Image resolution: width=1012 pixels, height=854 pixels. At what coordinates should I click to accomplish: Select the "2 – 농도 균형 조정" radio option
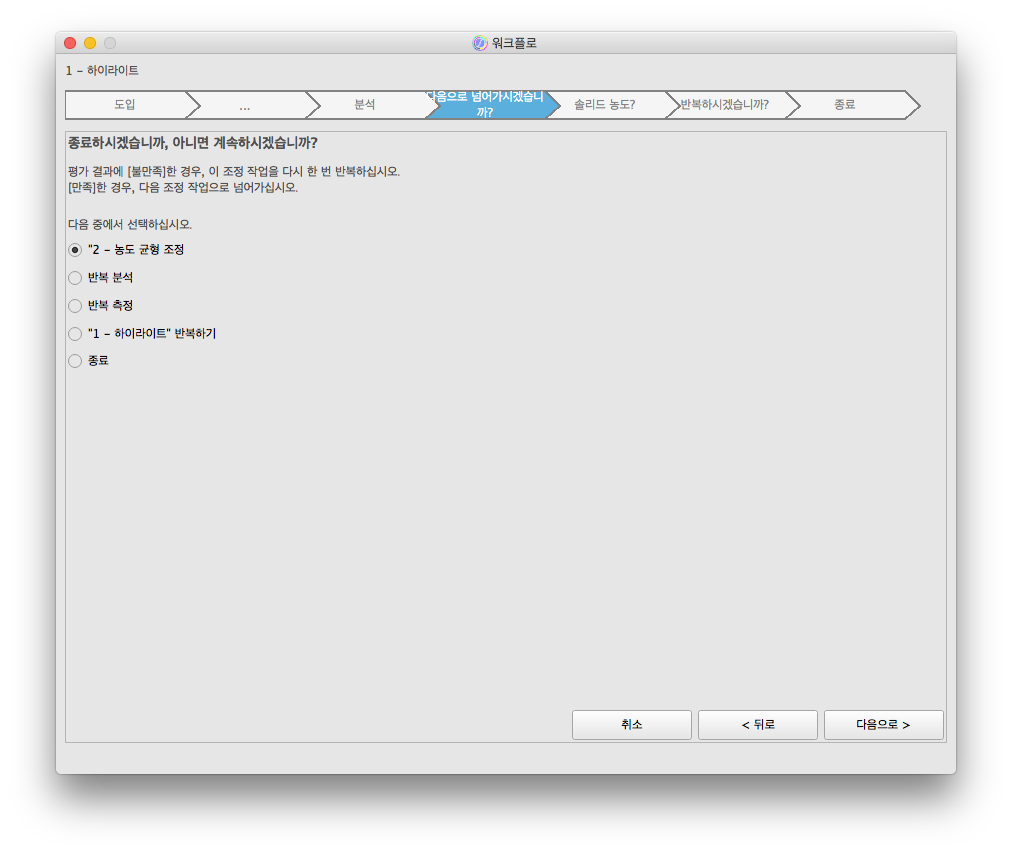(75, 250)
